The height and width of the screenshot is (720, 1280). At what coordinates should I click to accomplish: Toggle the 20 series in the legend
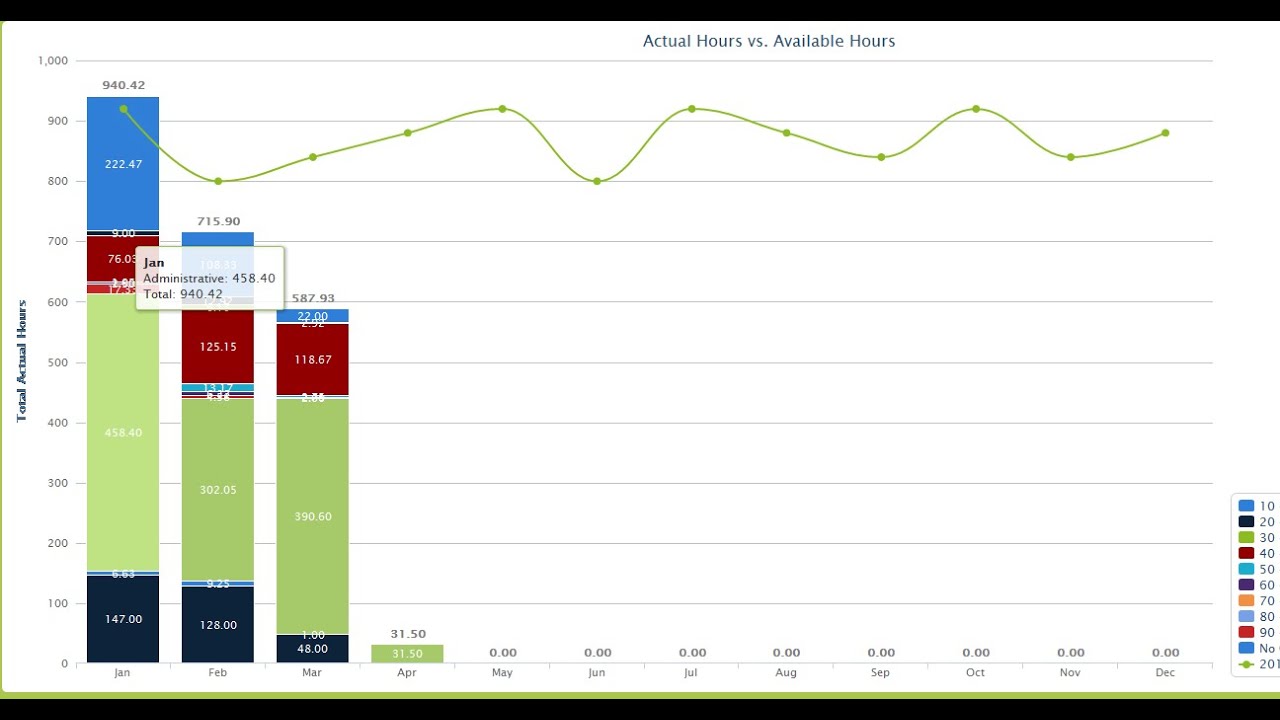coord(1258,522)
